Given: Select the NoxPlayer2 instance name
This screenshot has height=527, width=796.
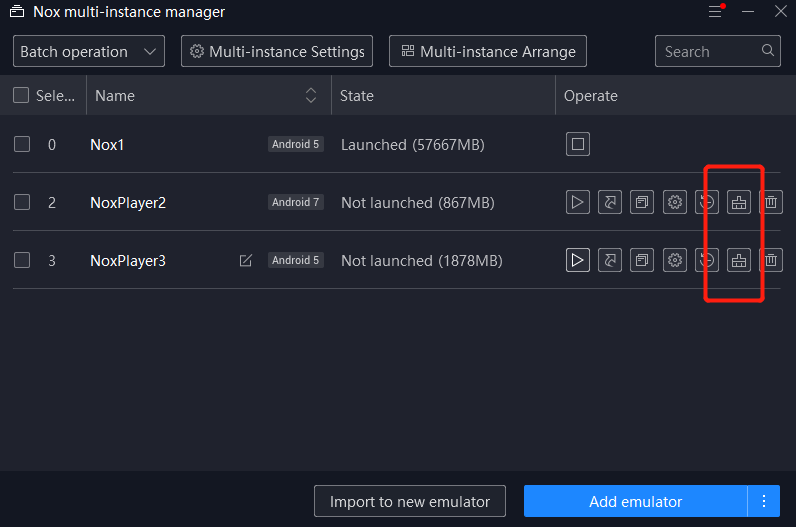Looking at the screenshot, I should 128,203.
